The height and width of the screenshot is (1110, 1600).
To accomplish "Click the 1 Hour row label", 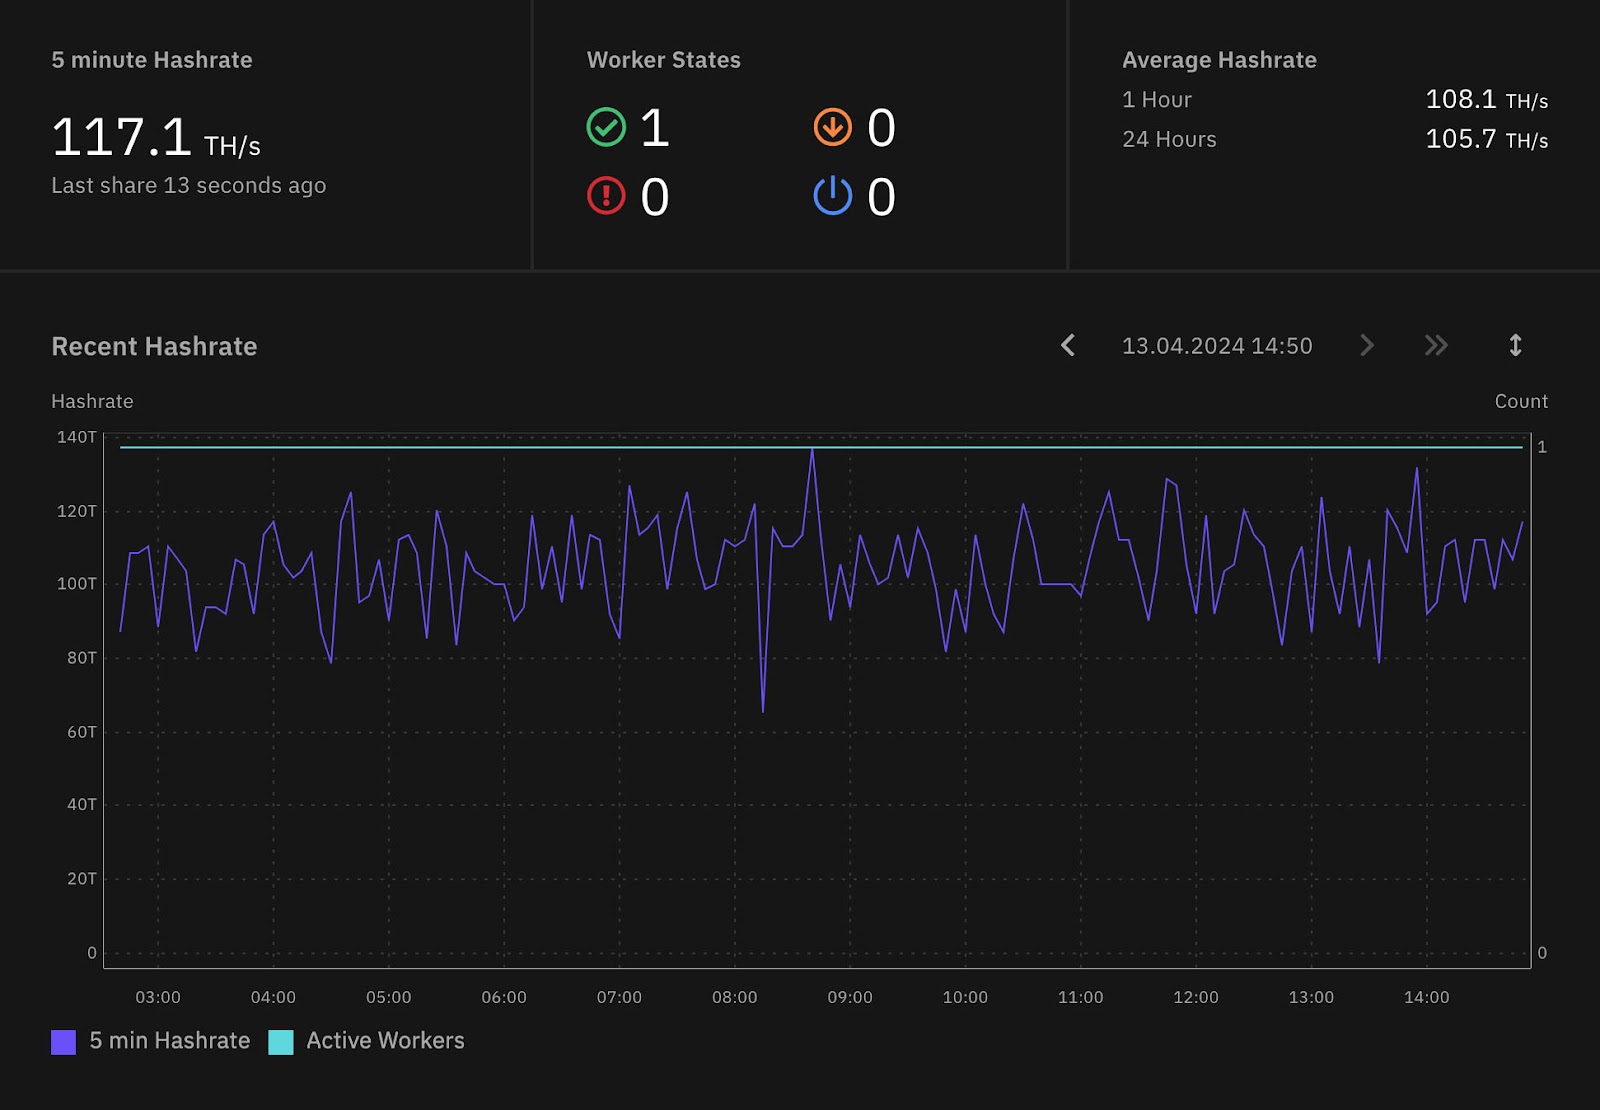I will [1157, 100].
